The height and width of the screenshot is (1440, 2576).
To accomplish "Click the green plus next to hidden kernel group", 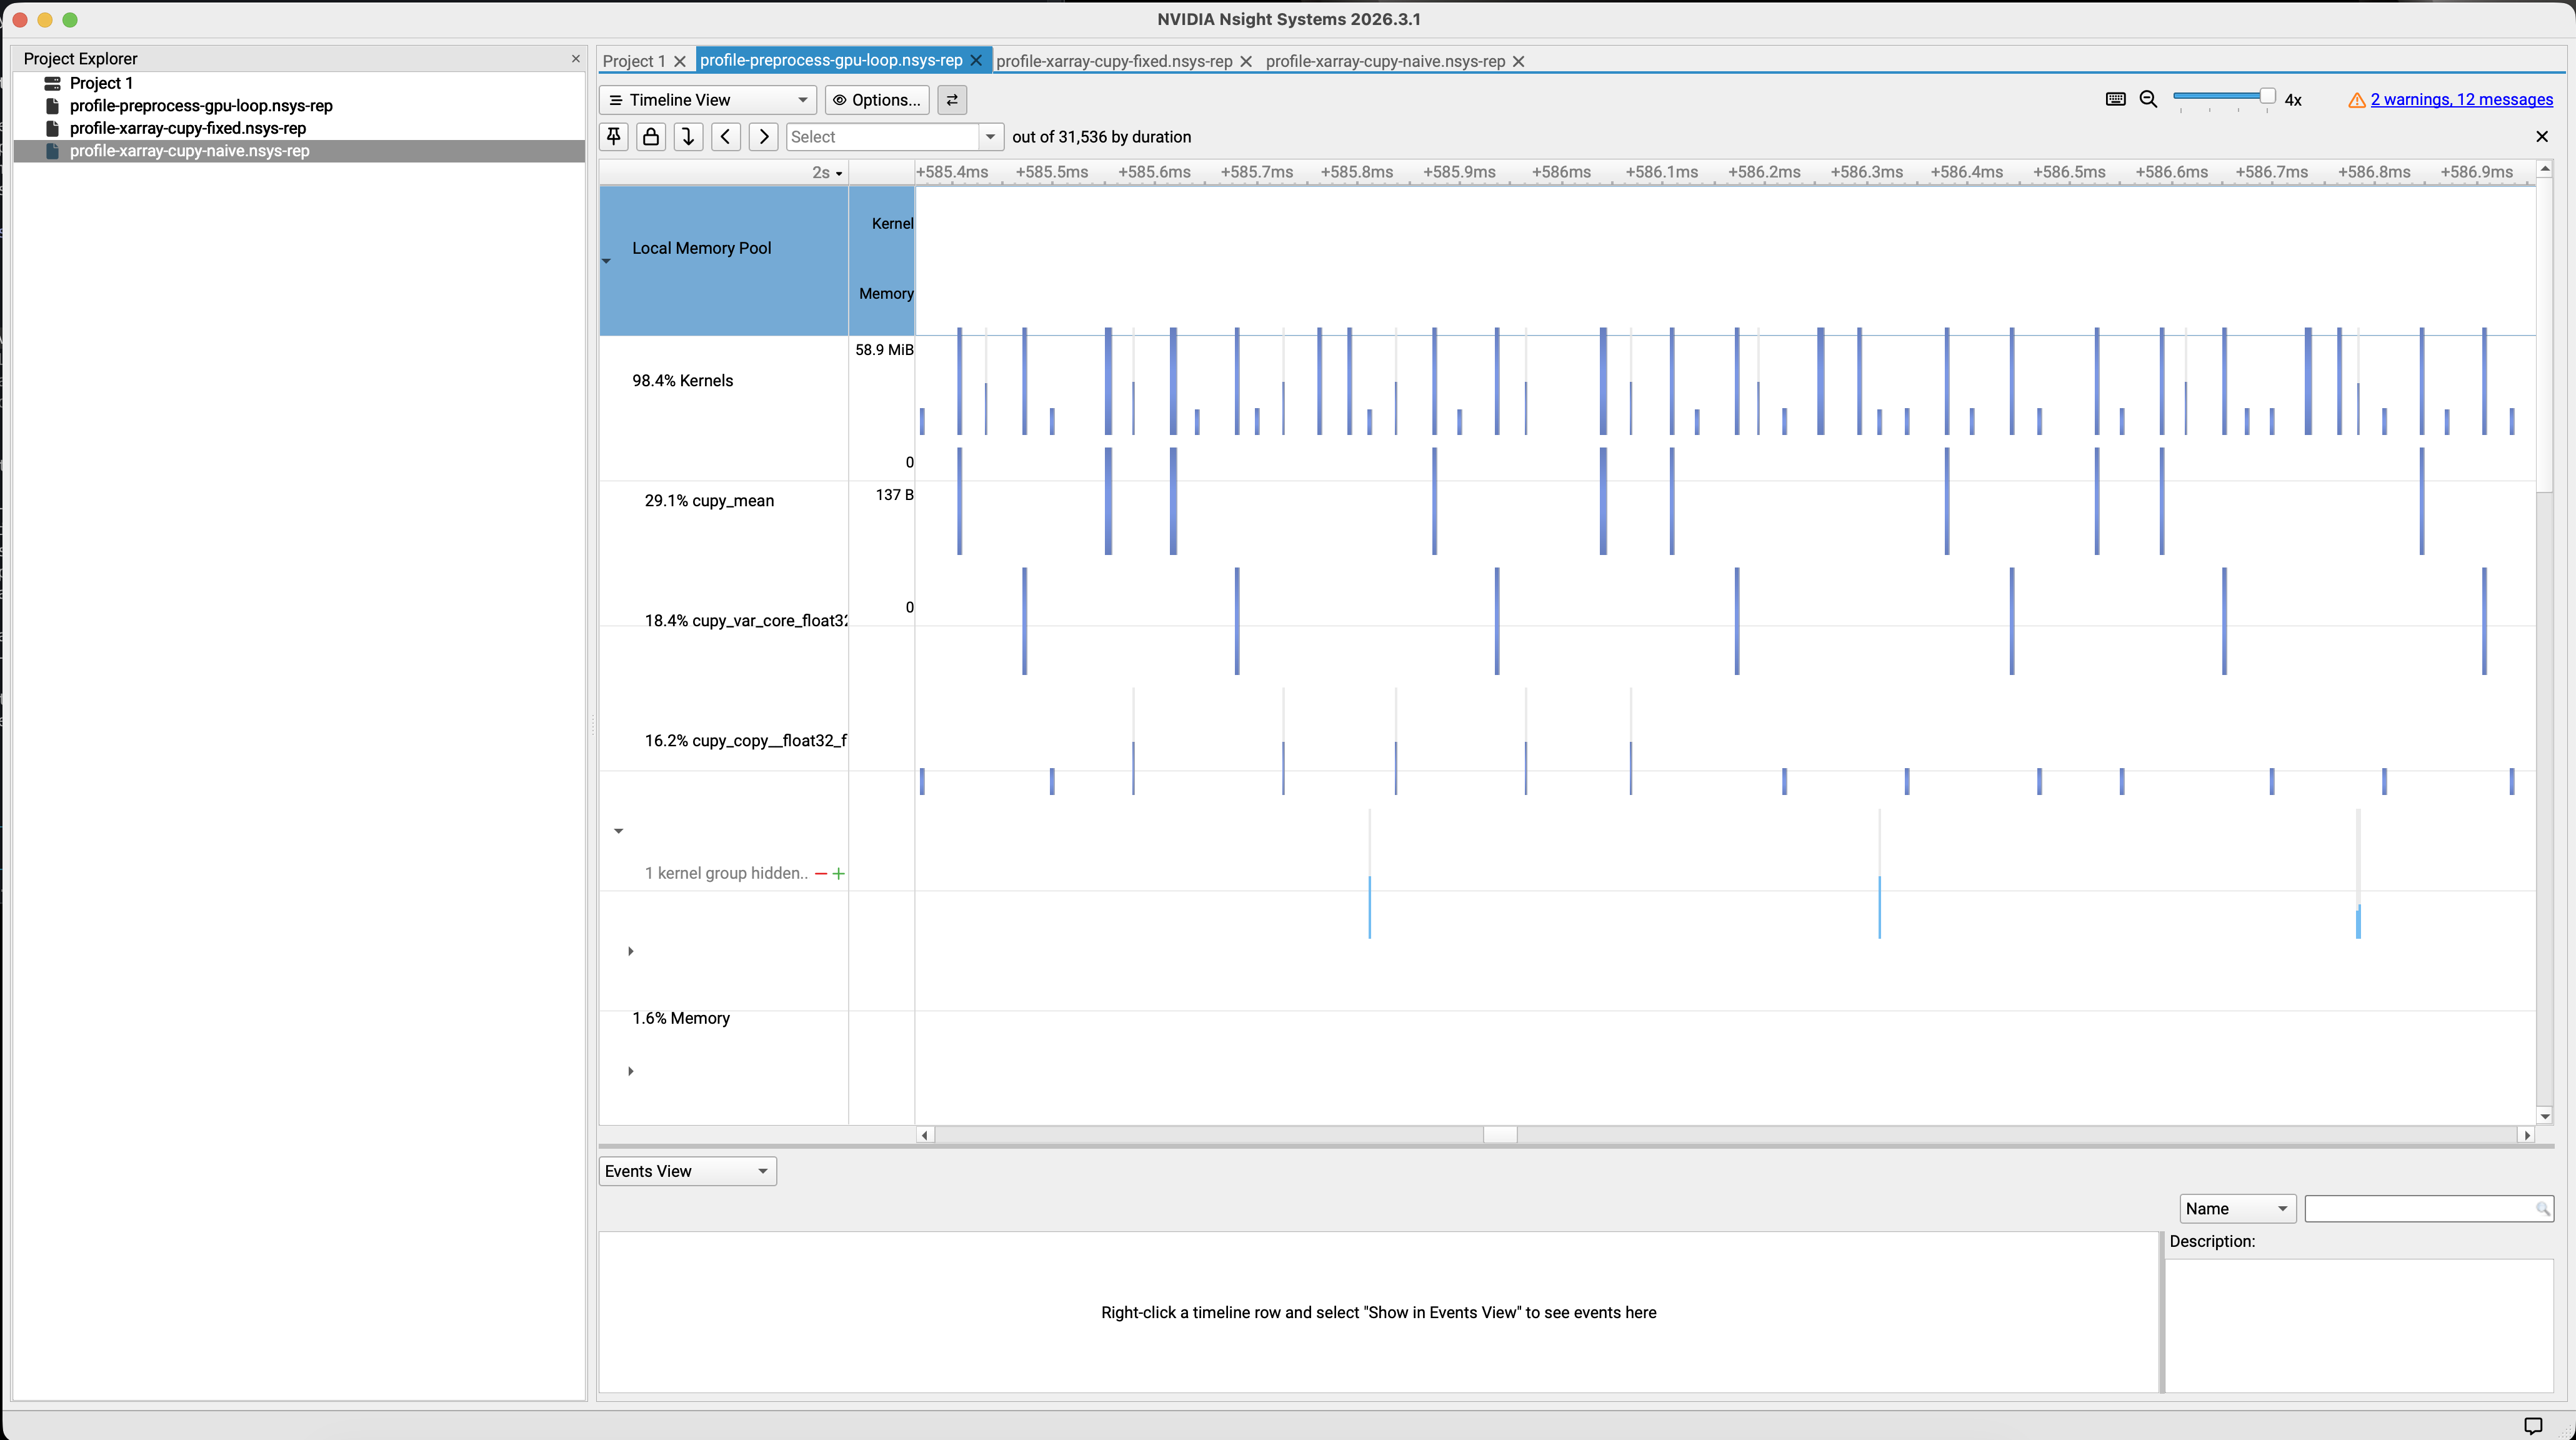I will (x=839, y=873).
